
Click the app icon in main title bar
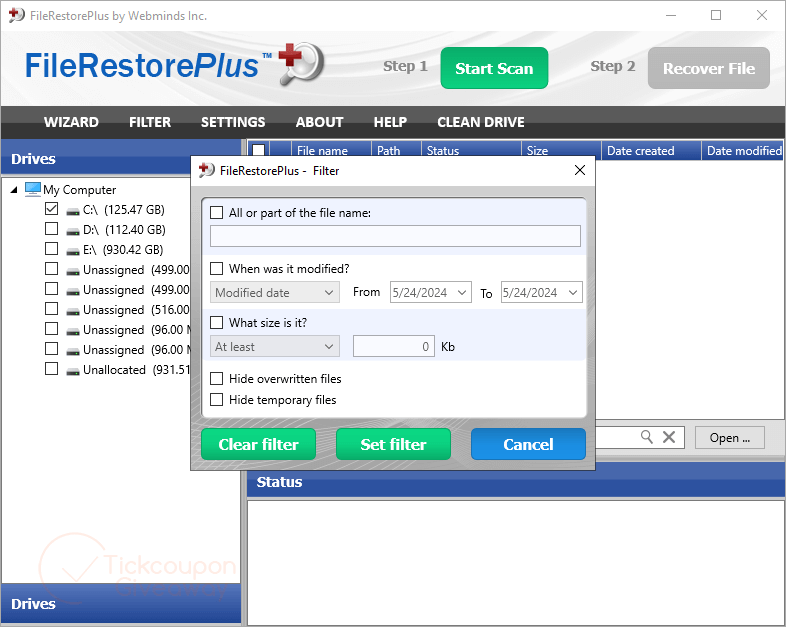point(16,15)
